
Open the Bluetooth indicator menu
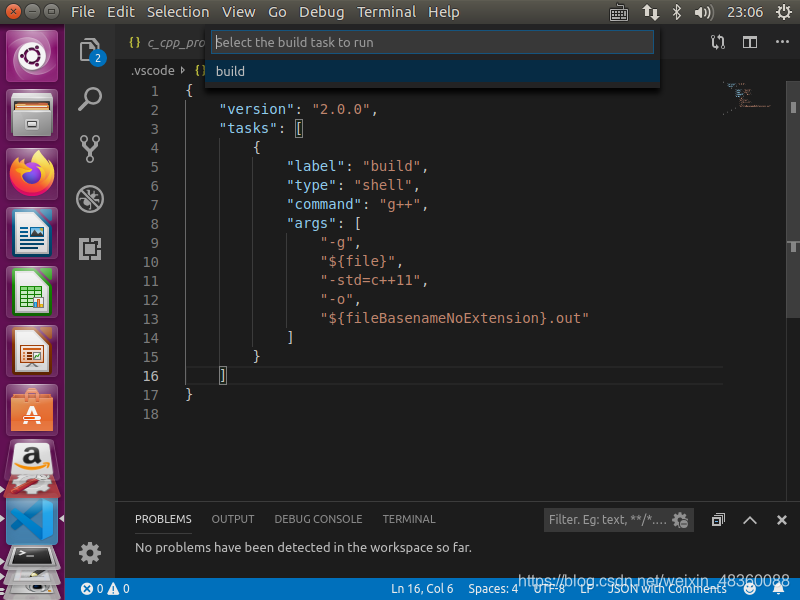click(677, 12)
